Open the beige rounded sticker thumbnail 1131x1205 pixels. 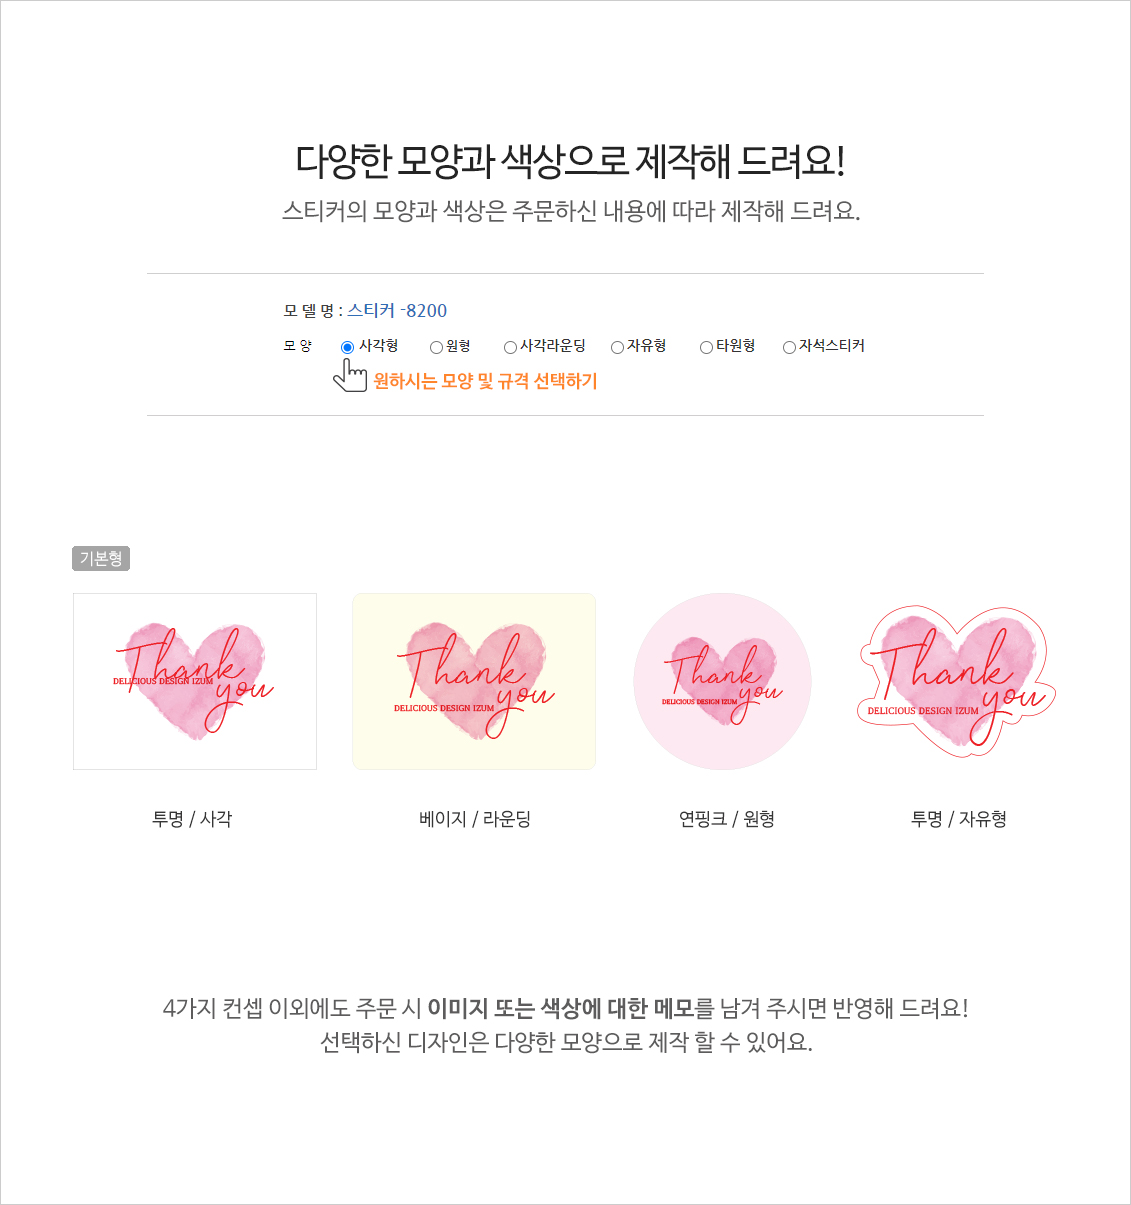[x=474, y=681]
